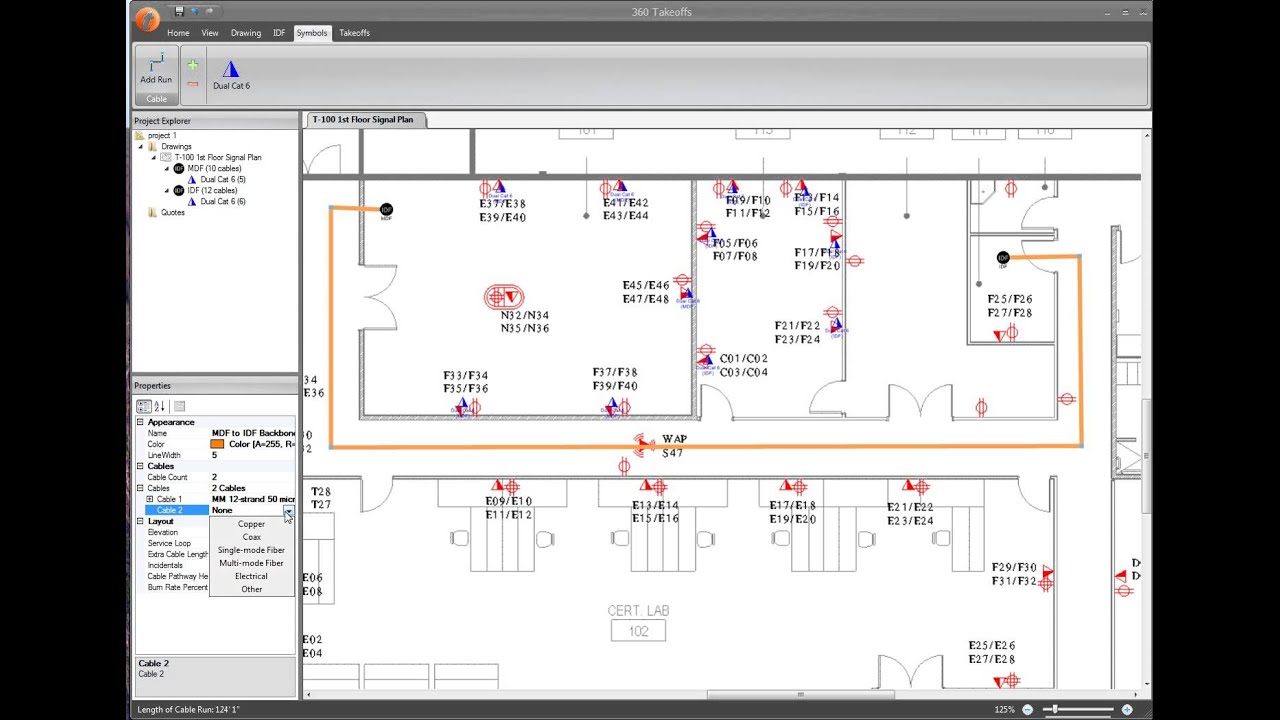Click the Undo arrow in quick access toolbar
Viewport: 1280px width, 720px height.
coord(194,11)
